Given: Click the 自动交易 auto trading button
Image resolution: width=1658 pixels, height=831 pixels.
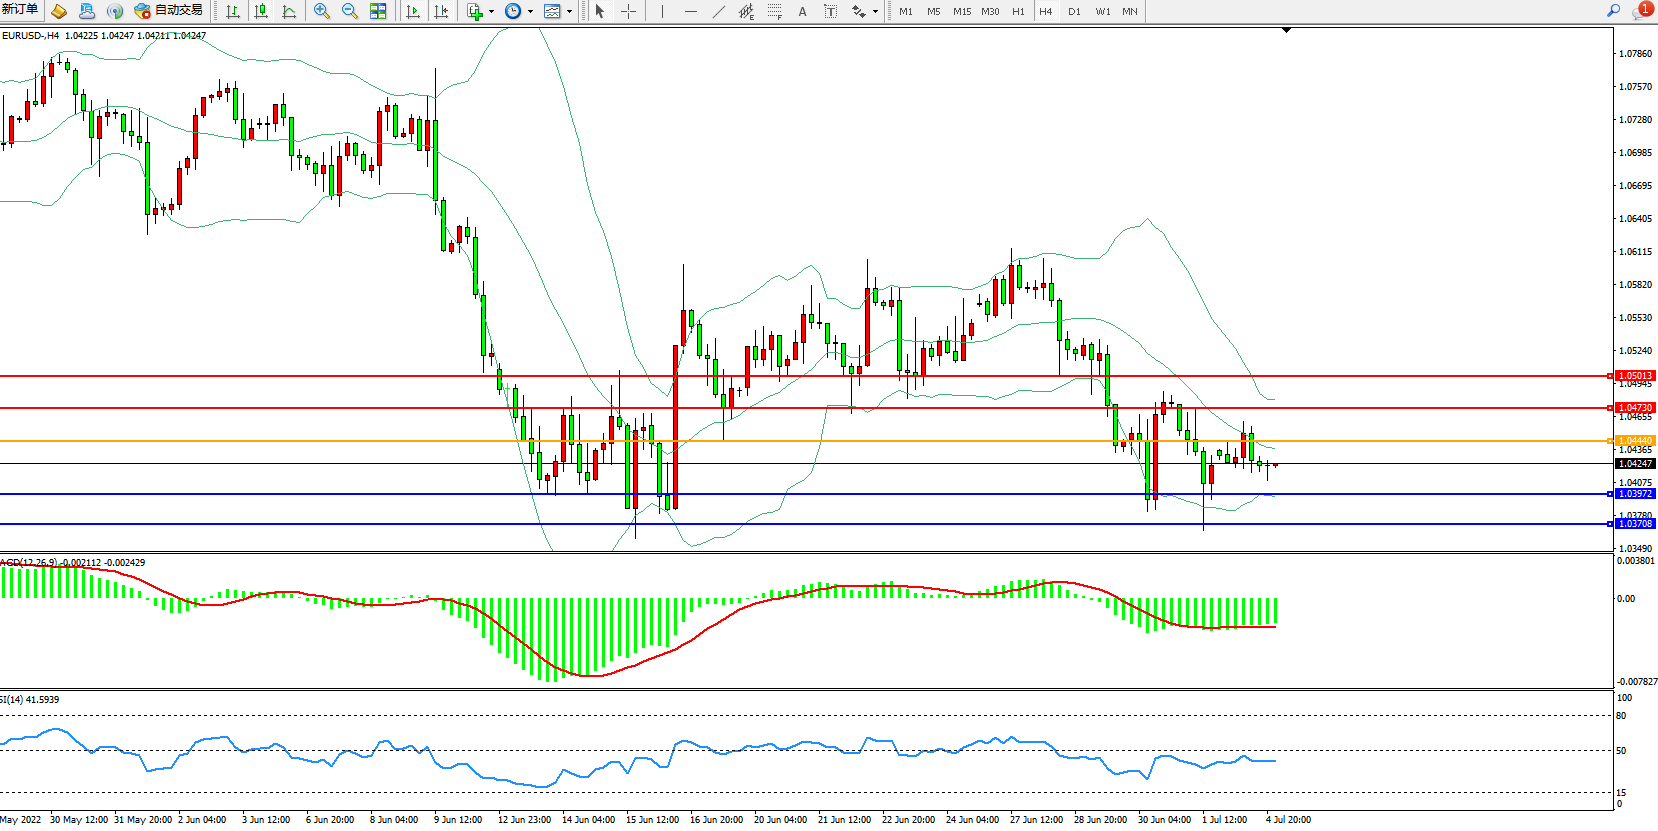Looking at the screenshot, I should 169,10.
